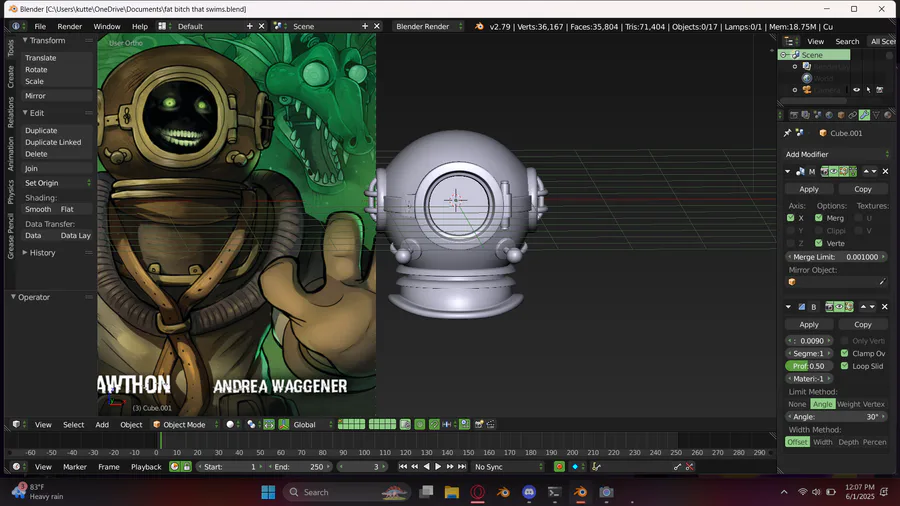This screenshot has height=506, width=900.
Task: Open the World properties tab
Action: coord(829,115)
